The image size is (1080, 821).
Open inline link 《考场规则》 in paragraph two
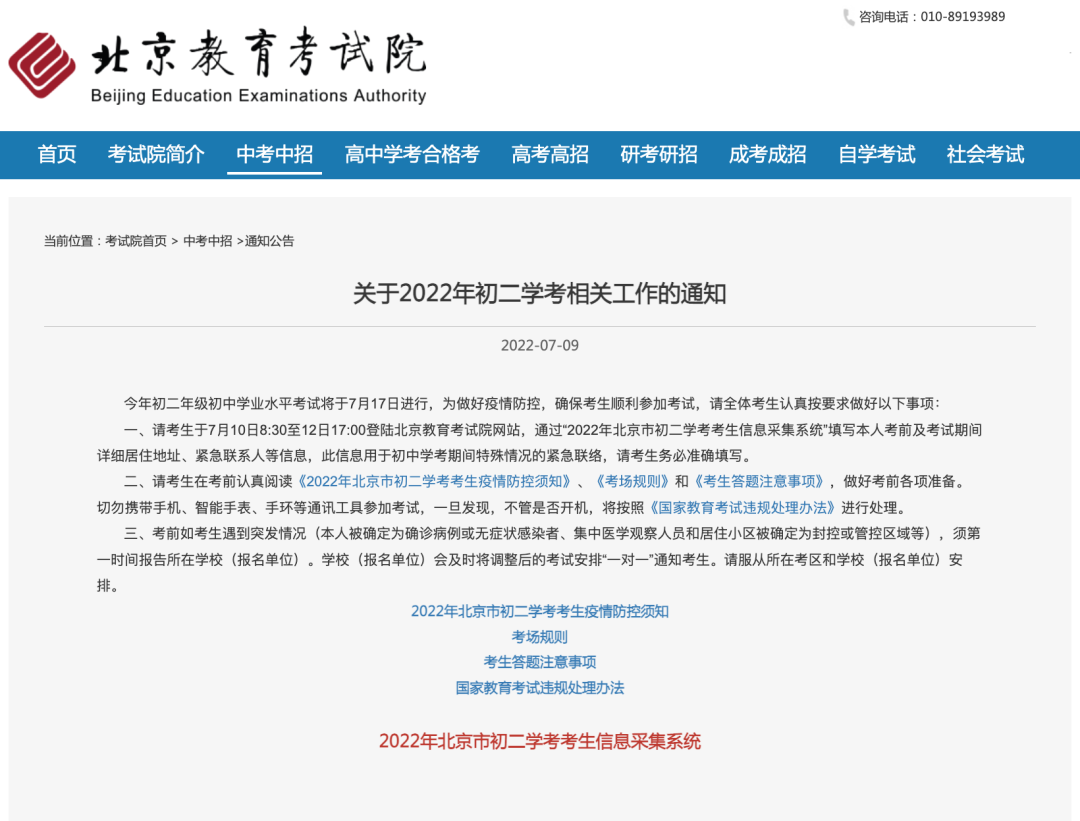point(632,481)
